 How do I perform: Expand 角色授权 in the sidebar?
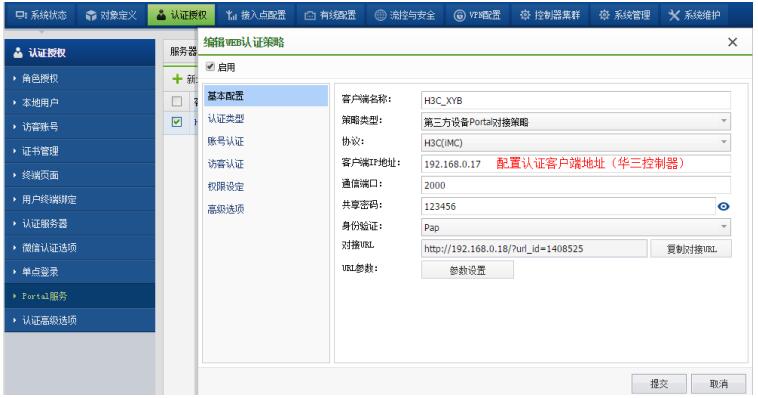[x=80, y=78]
